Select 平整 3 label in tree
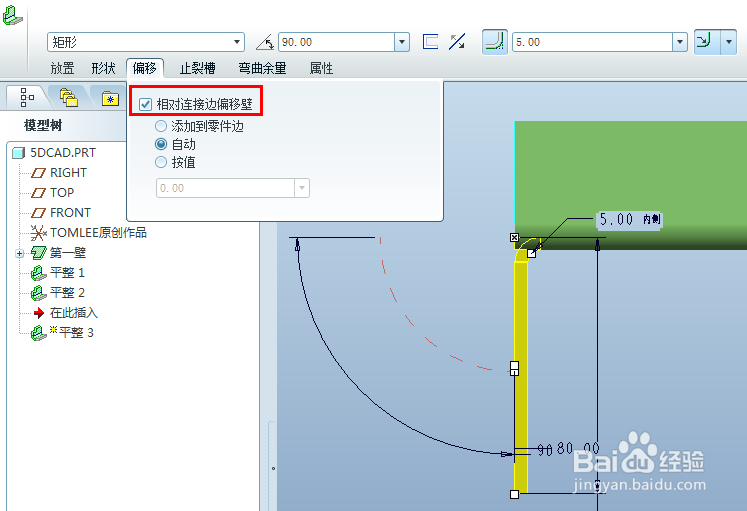The height and width of the screenshot is (511, 747). [x=76, y=333]
